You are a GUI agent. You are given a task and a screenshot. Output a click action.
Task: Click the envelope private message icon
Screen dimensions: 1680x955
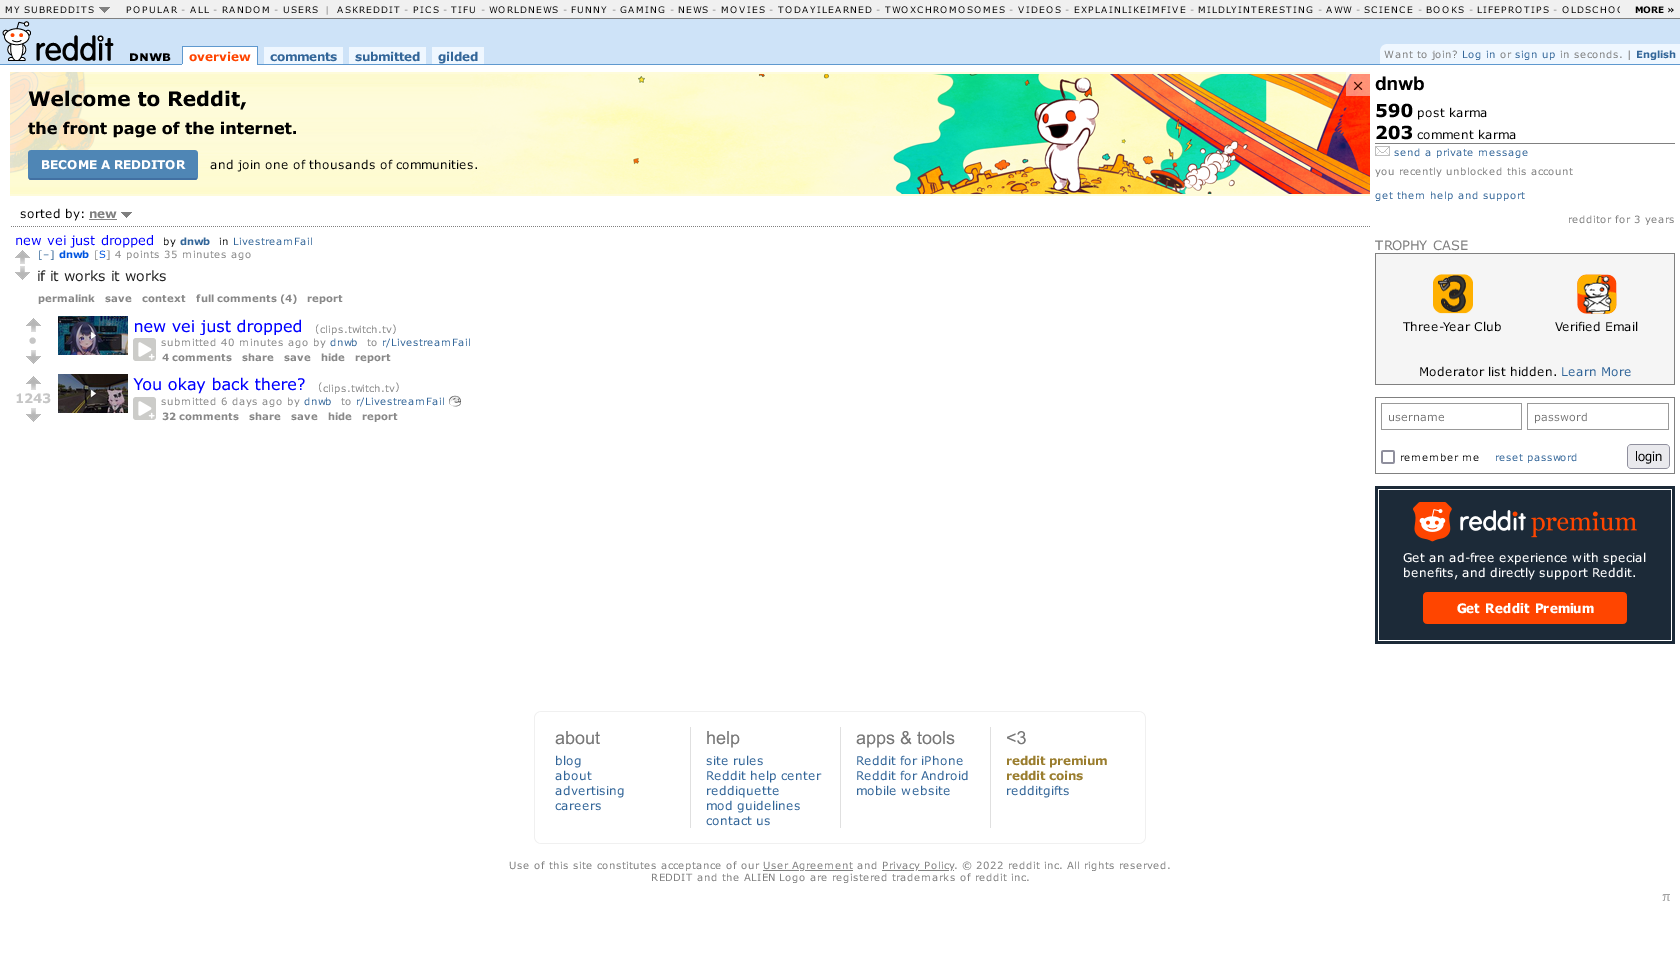pyautogui.click(x=1382, y=151)
